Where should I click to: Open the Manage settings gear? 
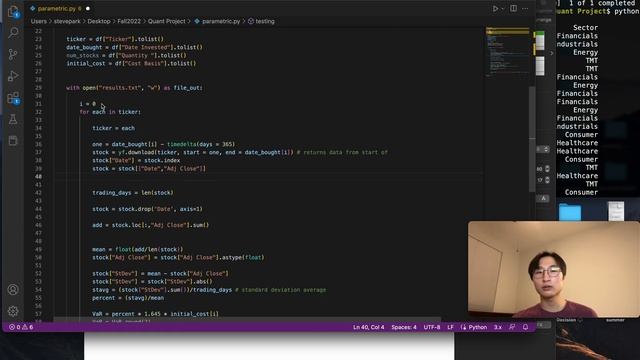(x=13, y=311)
